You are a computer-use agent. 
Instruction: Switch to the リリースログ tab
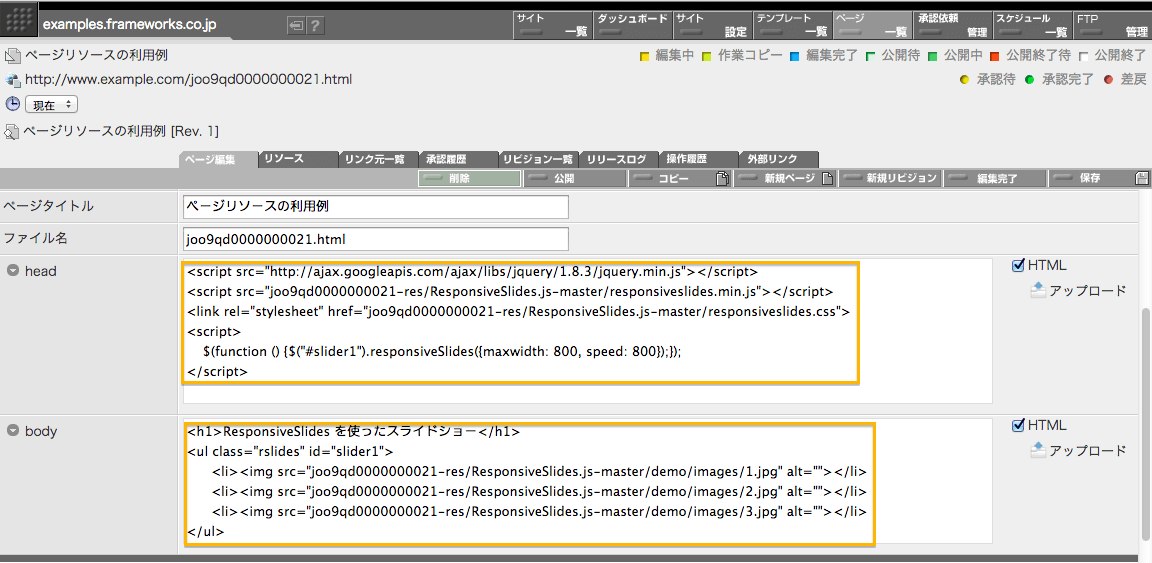click(617, 159)
